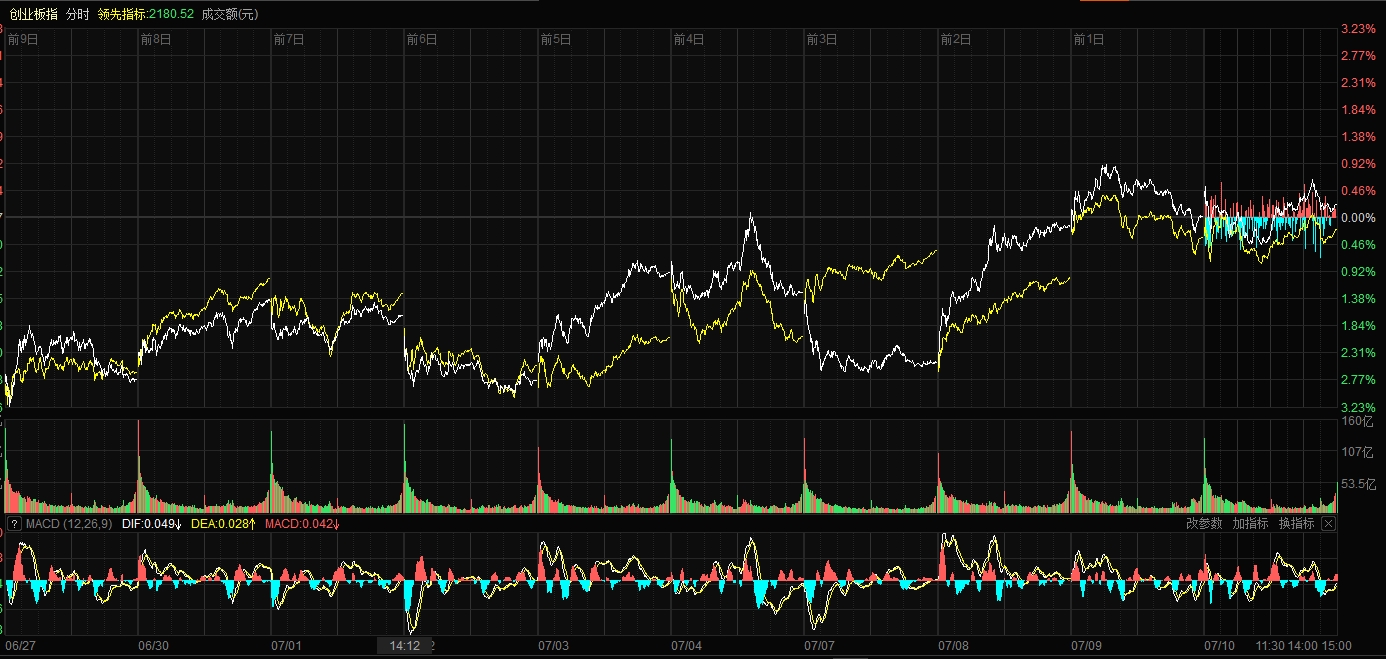Click the 成交额(元) label
1386x659 pixels.
point(229,14)
